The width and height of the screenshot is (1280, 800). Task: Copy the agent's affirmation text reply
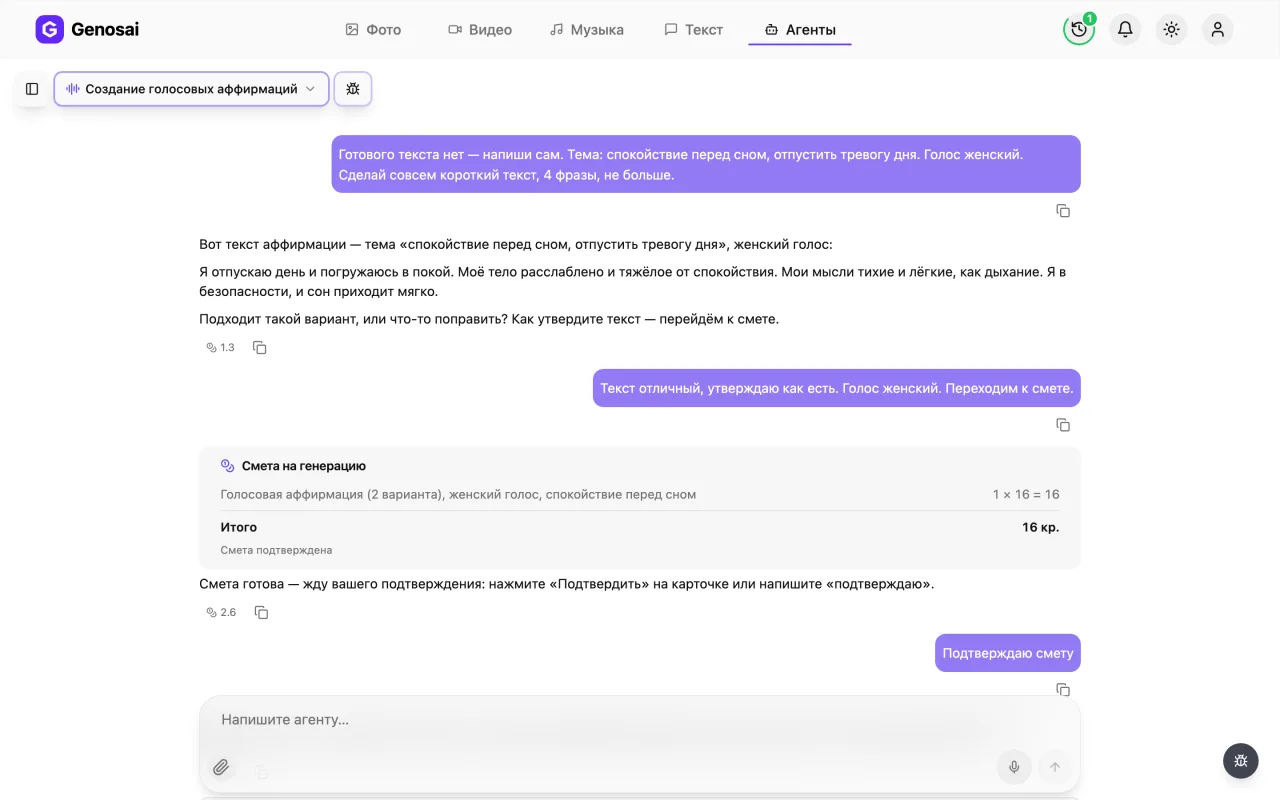coord(260,348)
